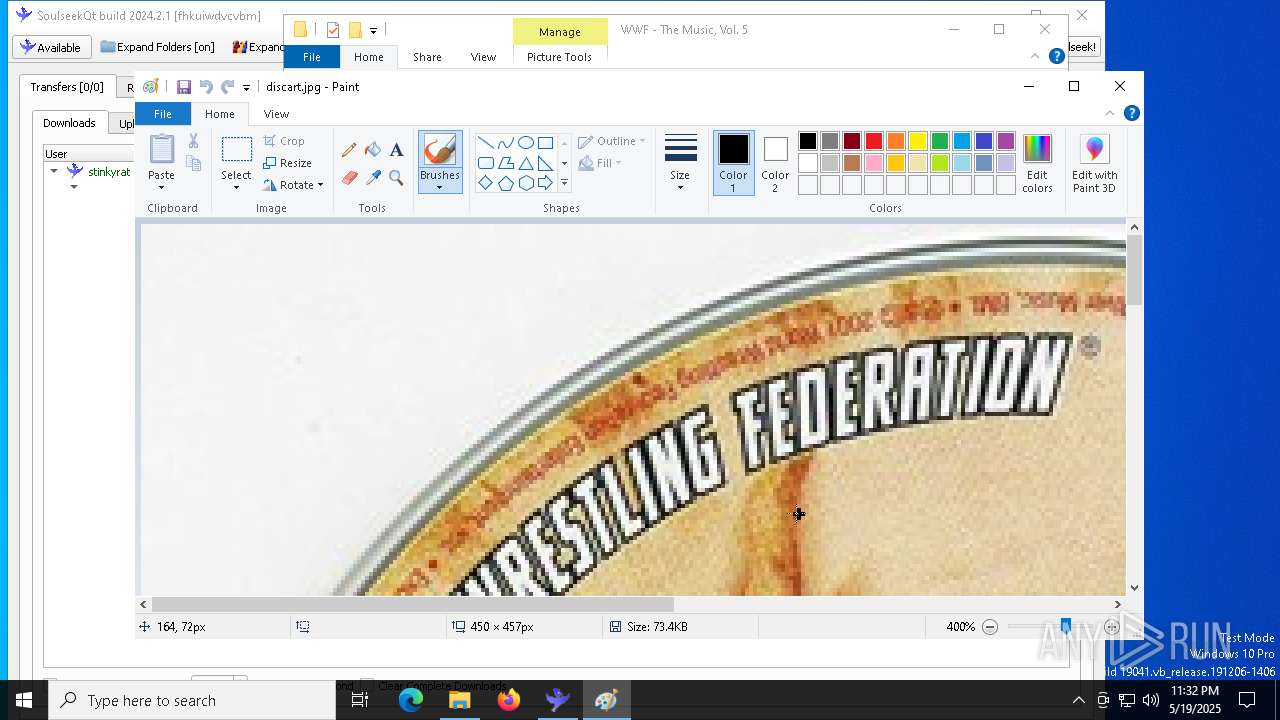Click the zoom slider handle
This screenshot has height=720, width=1280.
1066,627
